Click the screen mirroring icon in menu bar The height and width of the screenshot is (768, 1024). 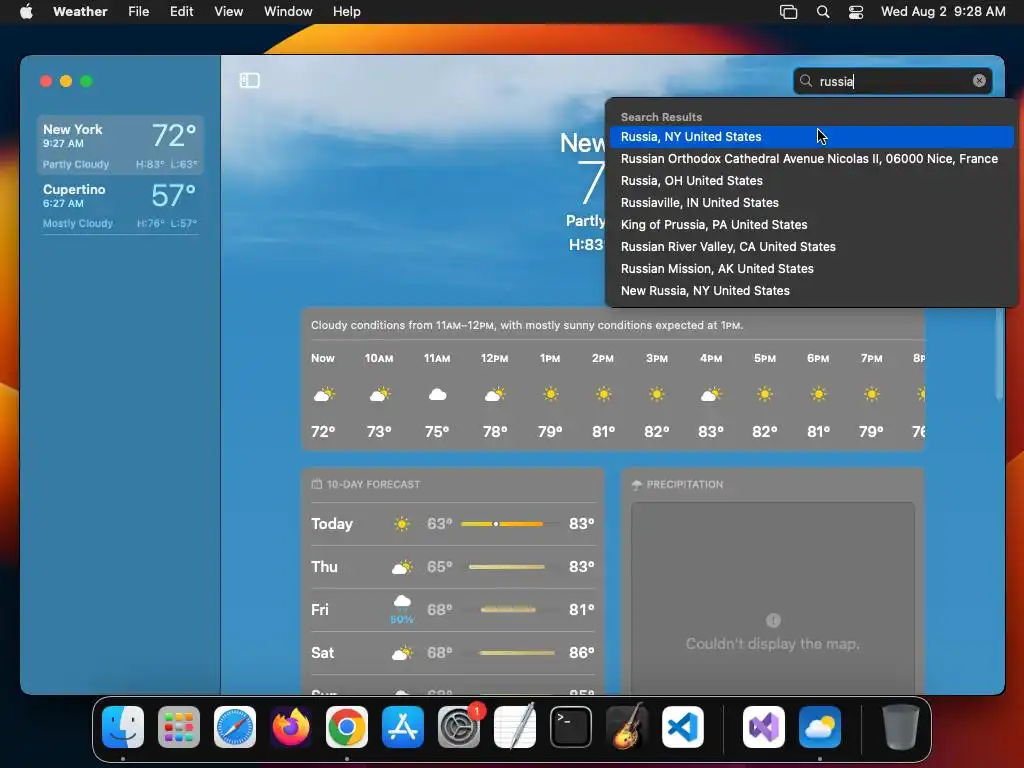click(x=789, y=12)
